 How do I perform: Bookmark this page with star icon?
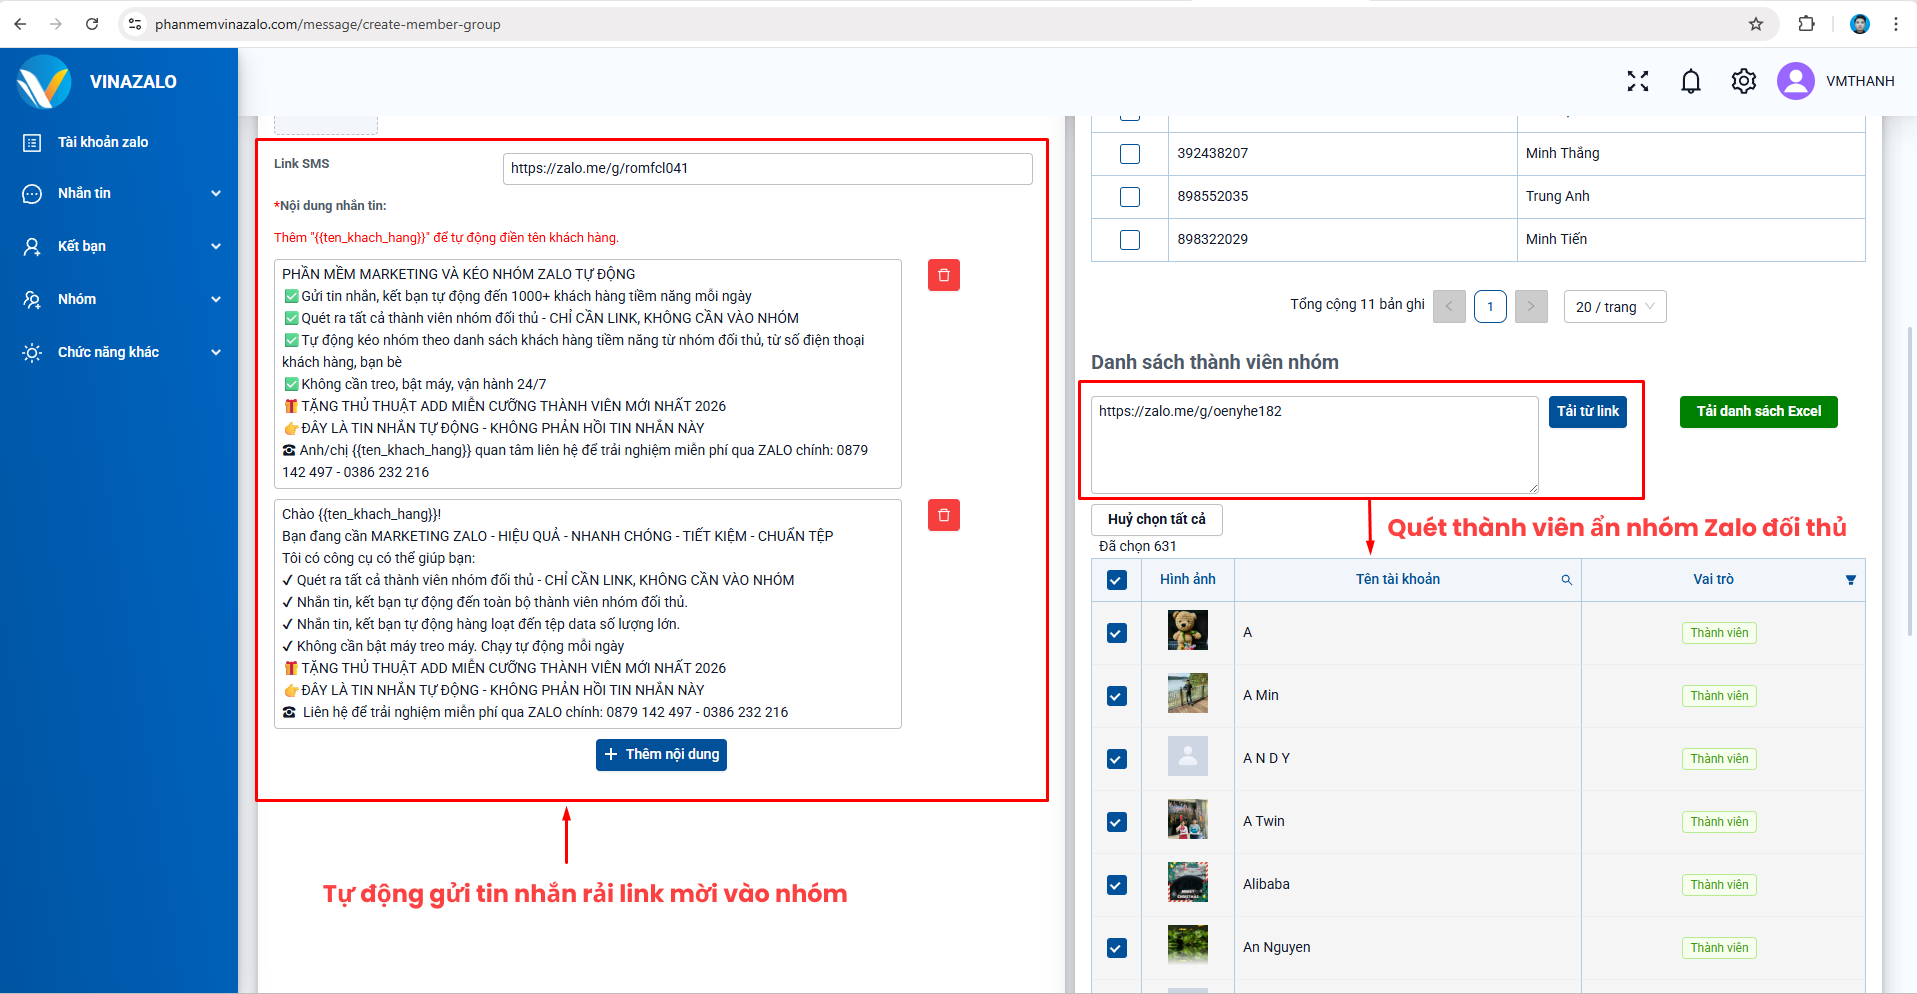click(x=1755, y=24)
